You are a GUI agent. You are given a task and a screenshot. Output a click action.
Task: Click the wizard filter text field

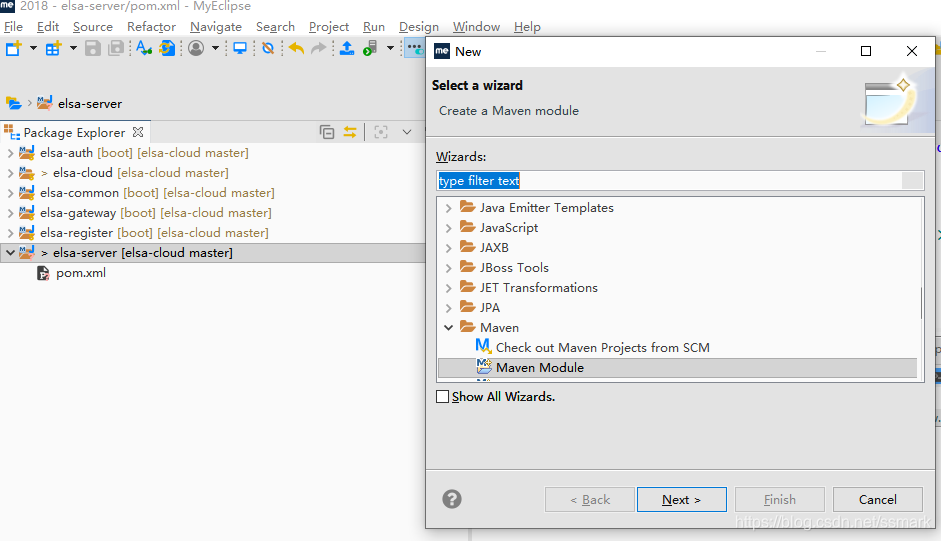click(680, 181)
